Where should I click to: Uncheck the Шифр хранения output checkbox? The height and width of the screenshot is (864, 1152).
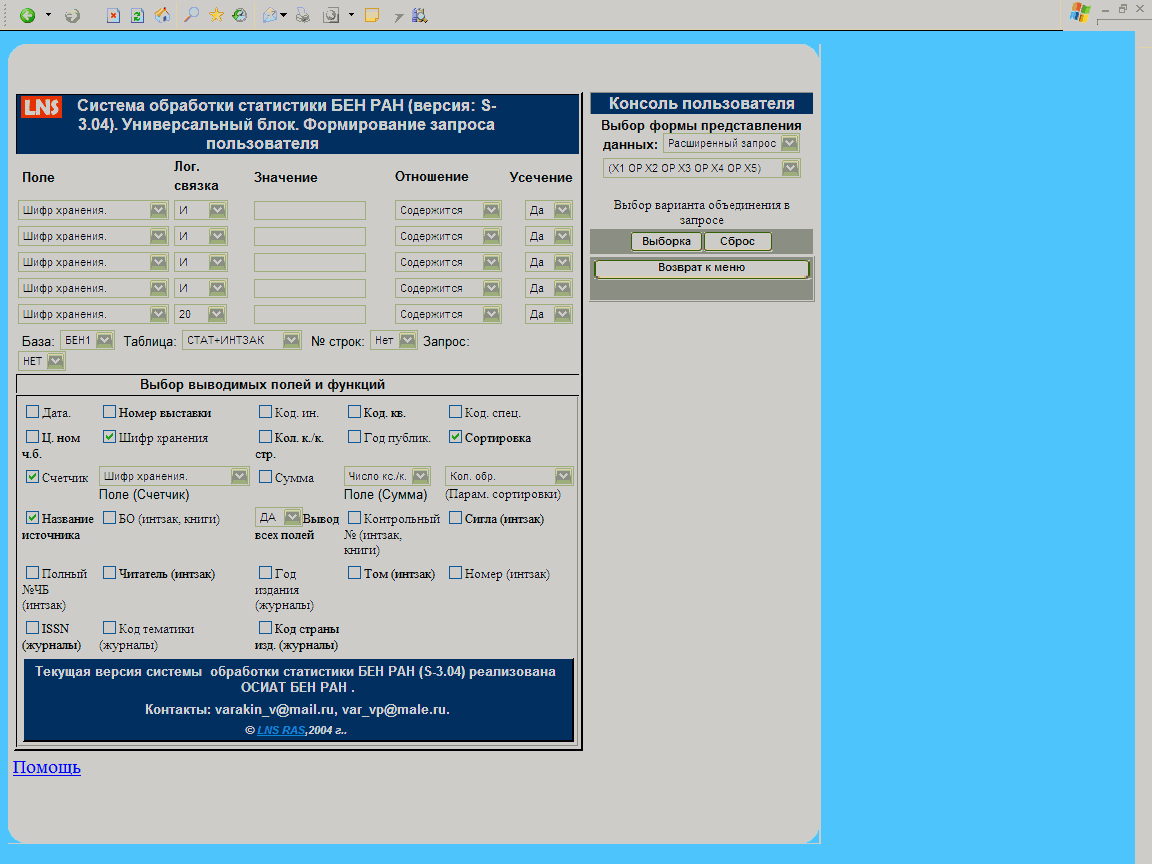110,437
